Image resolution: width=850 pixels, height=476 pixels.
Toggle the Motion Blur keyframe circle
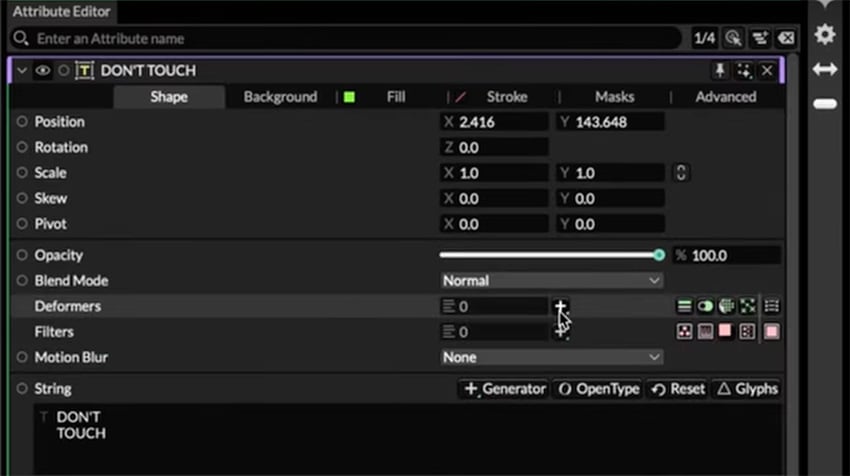pyautogui.click(x=22, y=357)
